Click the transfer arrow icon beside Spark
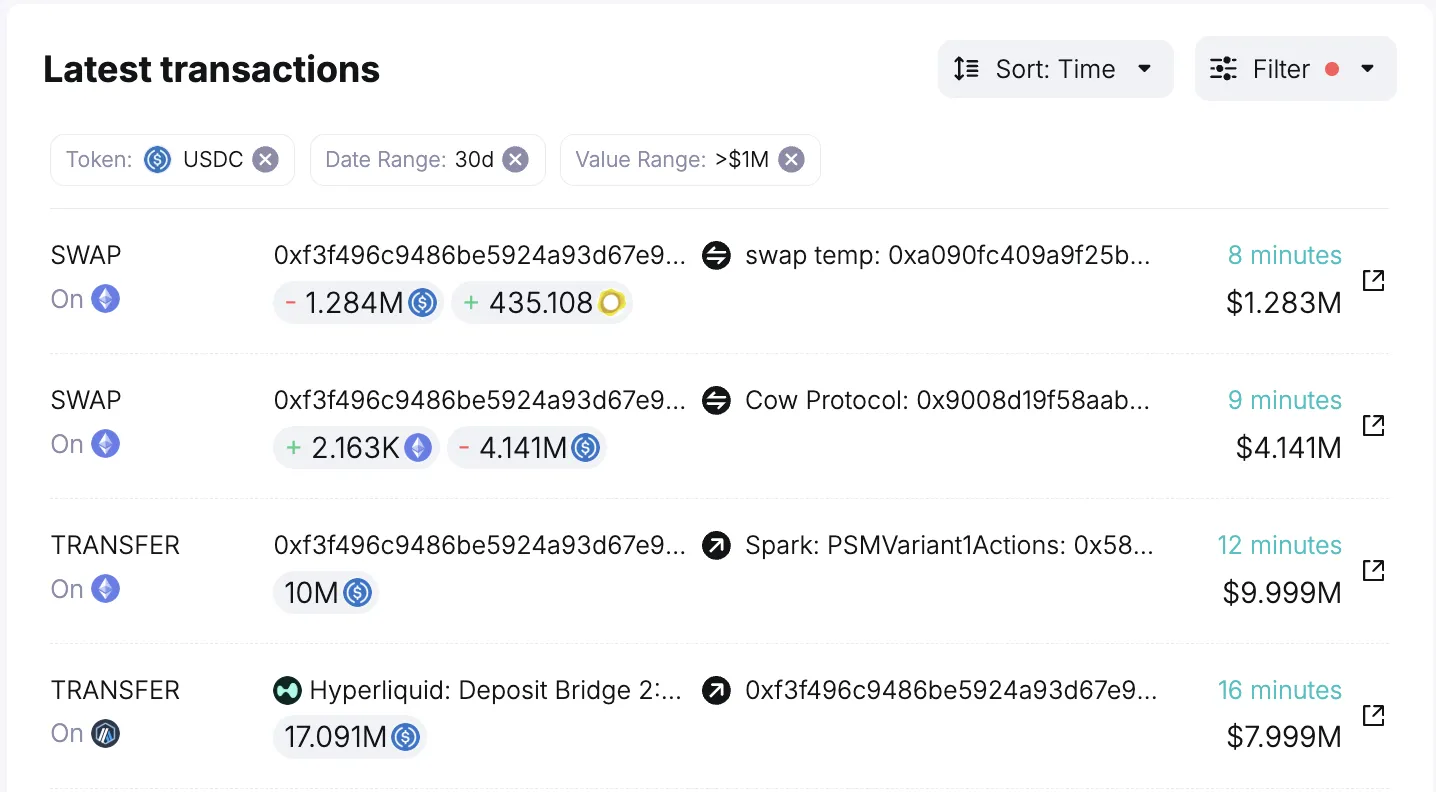The width and height of the screenshot is (1436, 792). [x=716, y=546]
